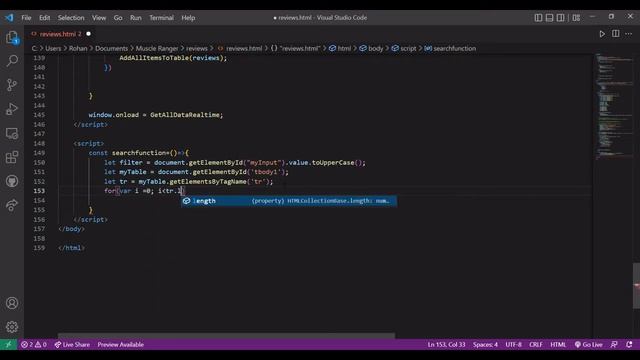640x360 pixels.
Task: Change file encoding via UTF-8
Action: (x=513, y=344)
